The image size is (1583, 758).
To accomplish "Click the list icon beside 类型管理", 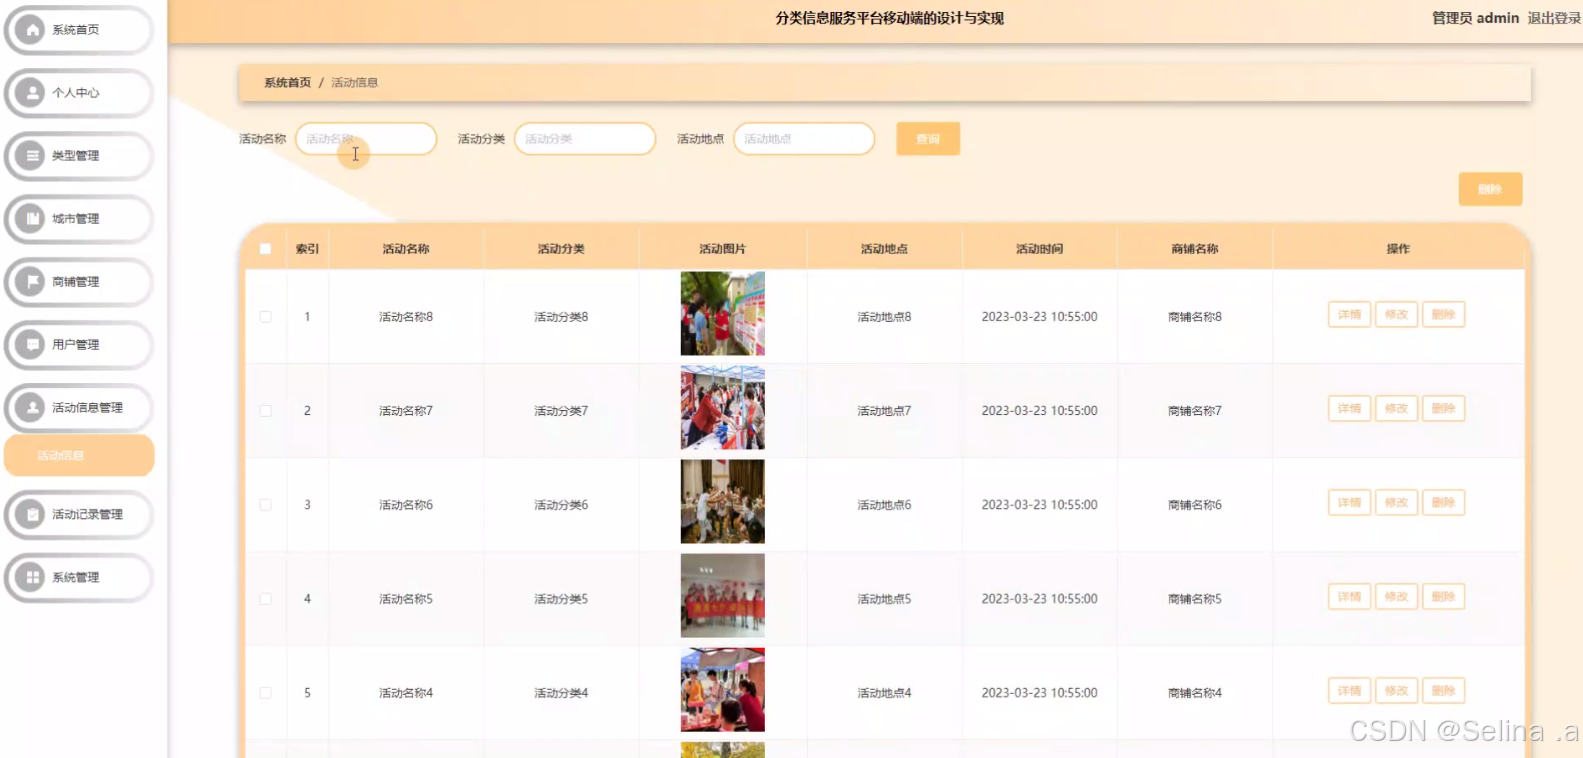I will click(31, 156).
